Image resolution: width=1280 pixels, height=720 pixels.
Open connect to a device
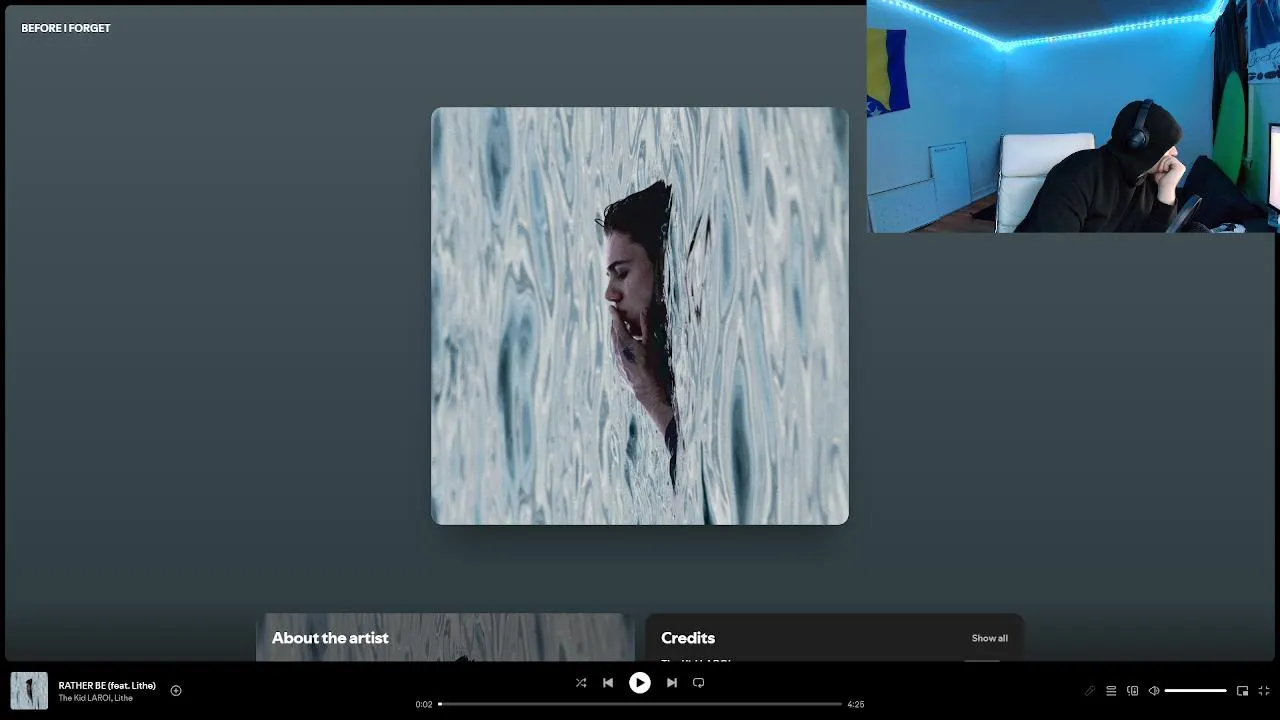(x=1133, y=691)
